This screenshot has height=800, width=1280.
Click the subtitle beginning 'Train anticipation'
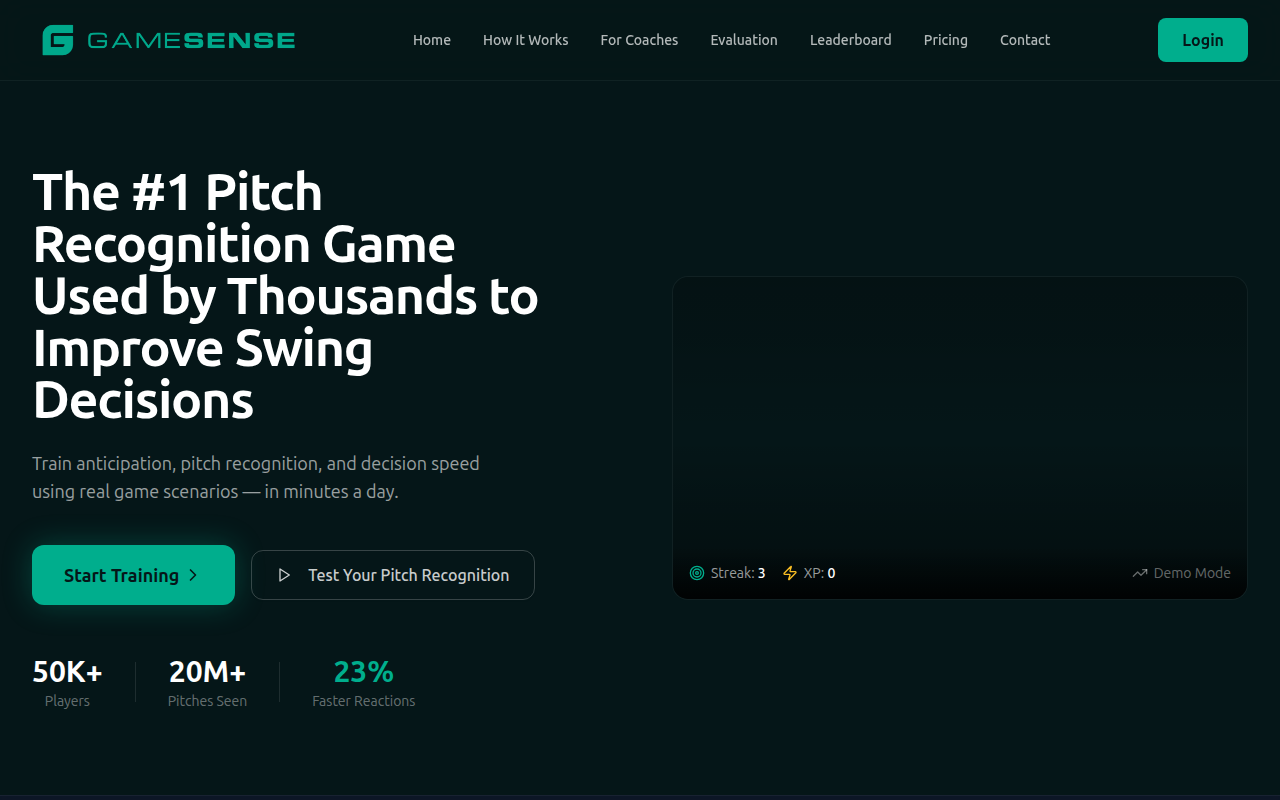[x=256, y=478]
